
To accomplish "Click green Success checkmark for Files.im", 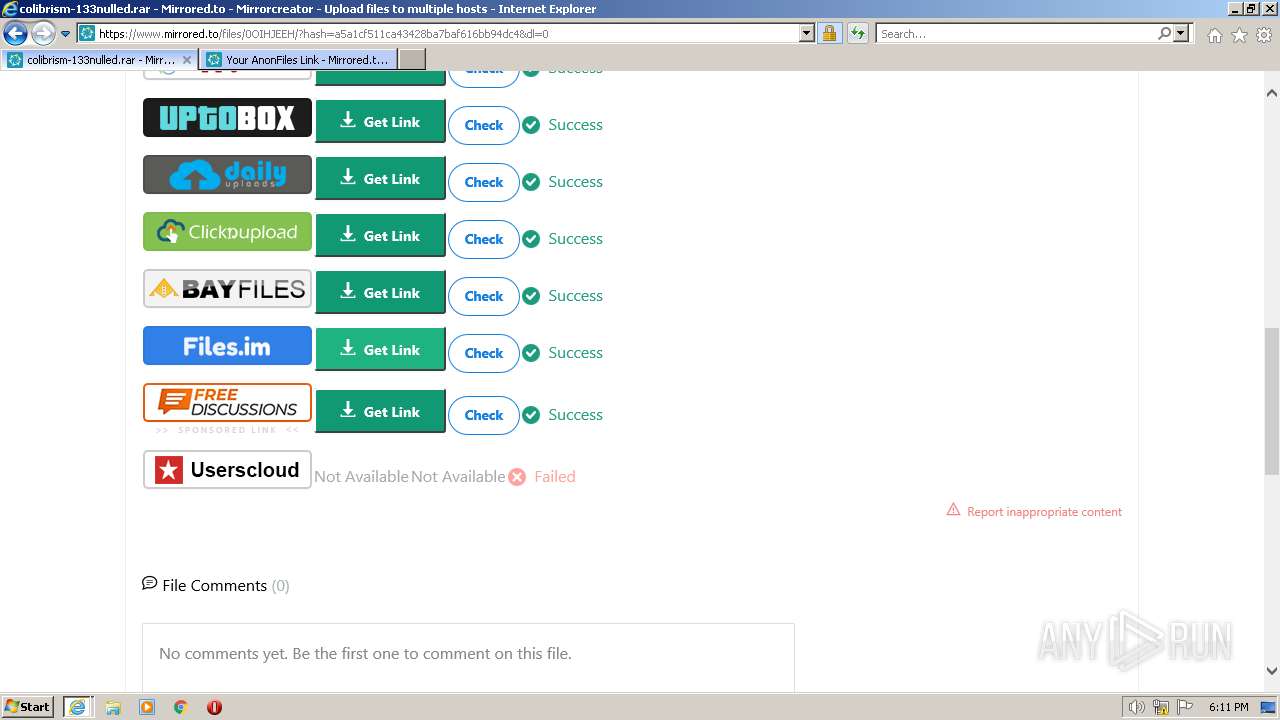I will [531, 353].
